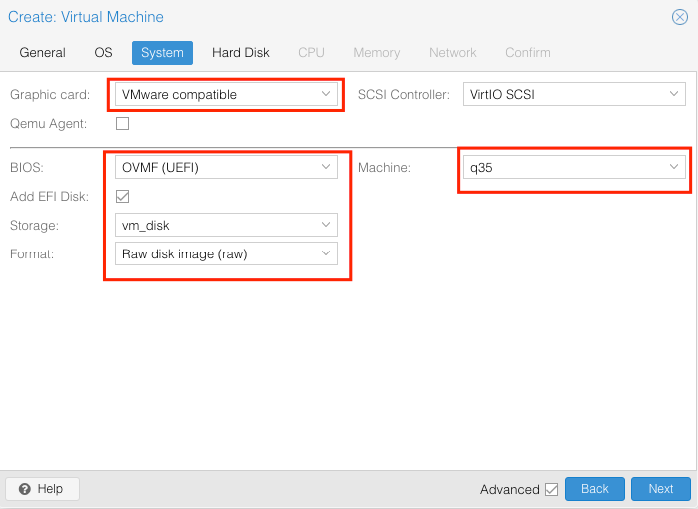Open the BIOS selector arrow
This screenshot has width=698, height=509.
click(326, 167)
